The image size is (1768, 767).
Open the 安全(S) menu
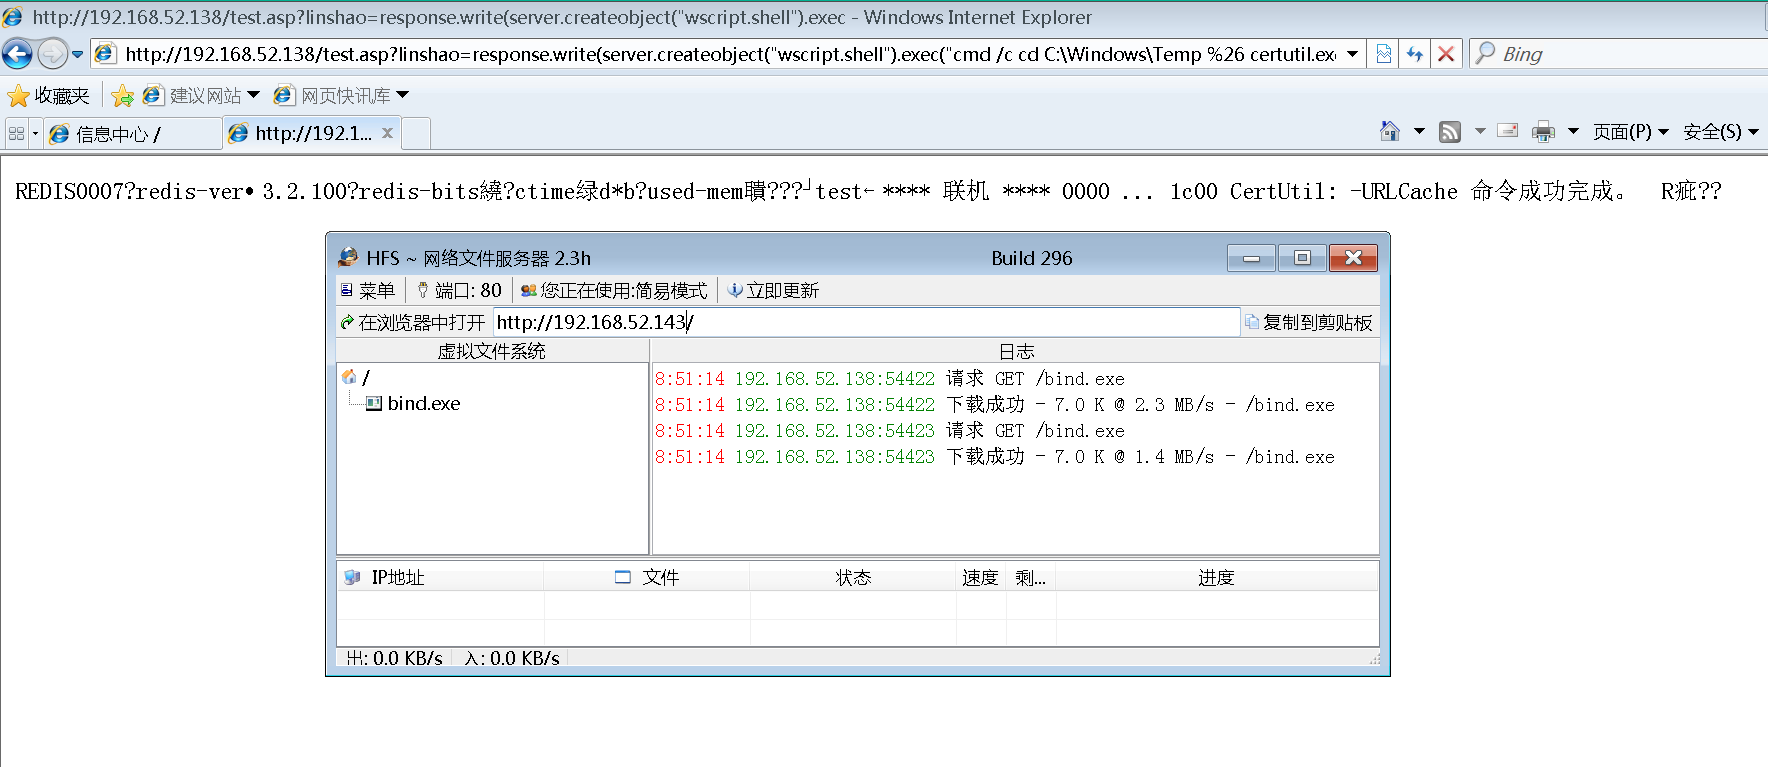coord(1721,131)
